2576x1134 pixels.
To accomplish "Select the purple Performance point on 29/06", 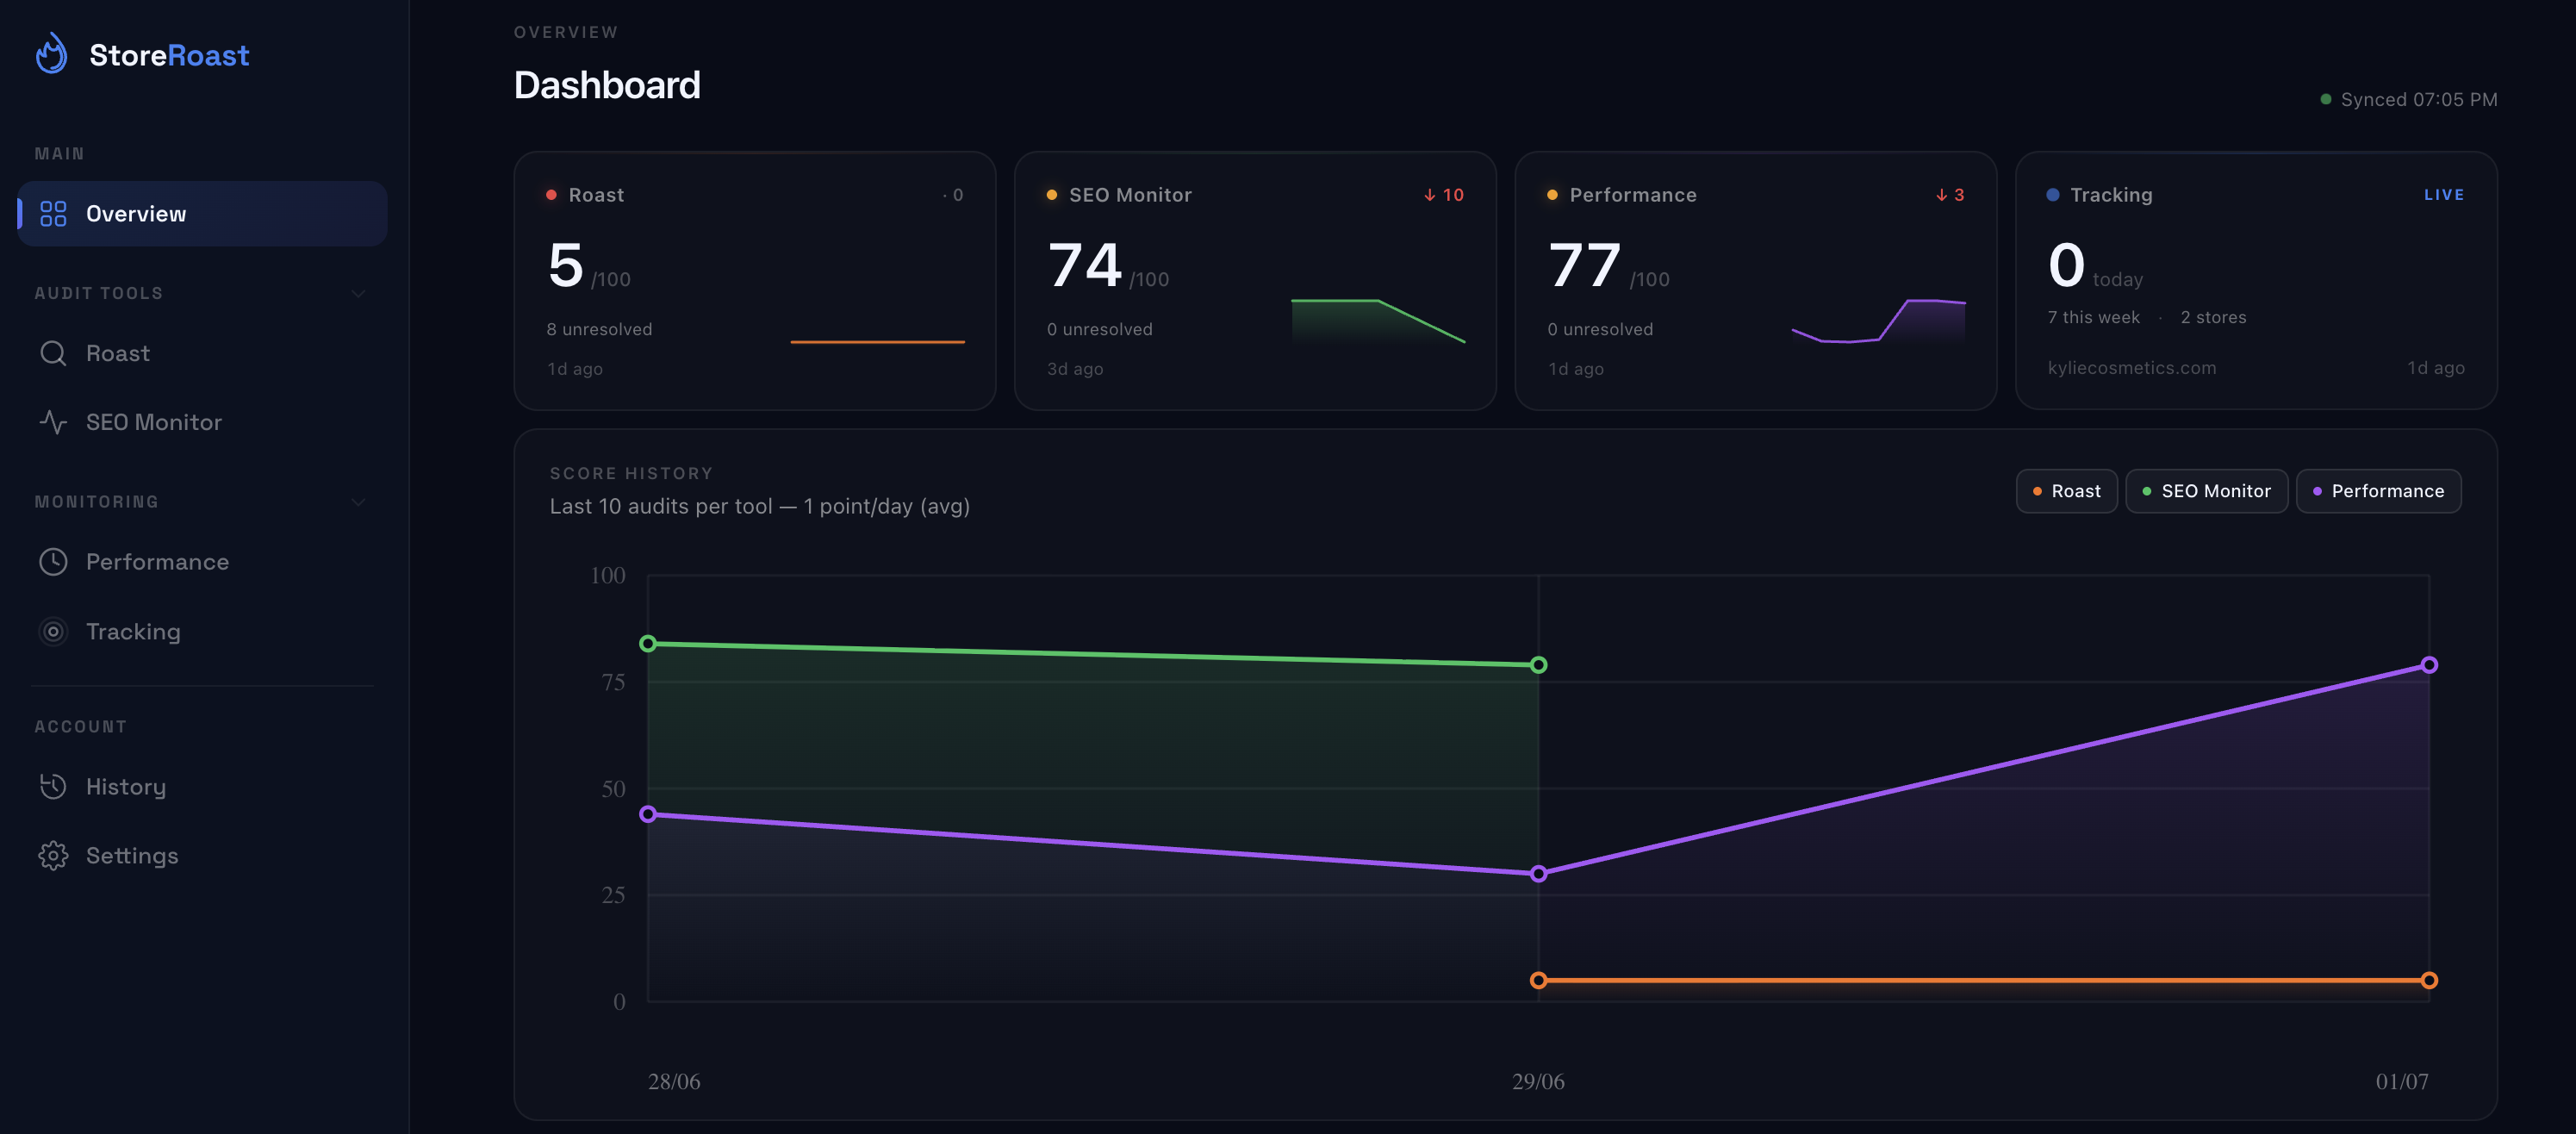I will pyautogui.click(x=1539, y=874).
